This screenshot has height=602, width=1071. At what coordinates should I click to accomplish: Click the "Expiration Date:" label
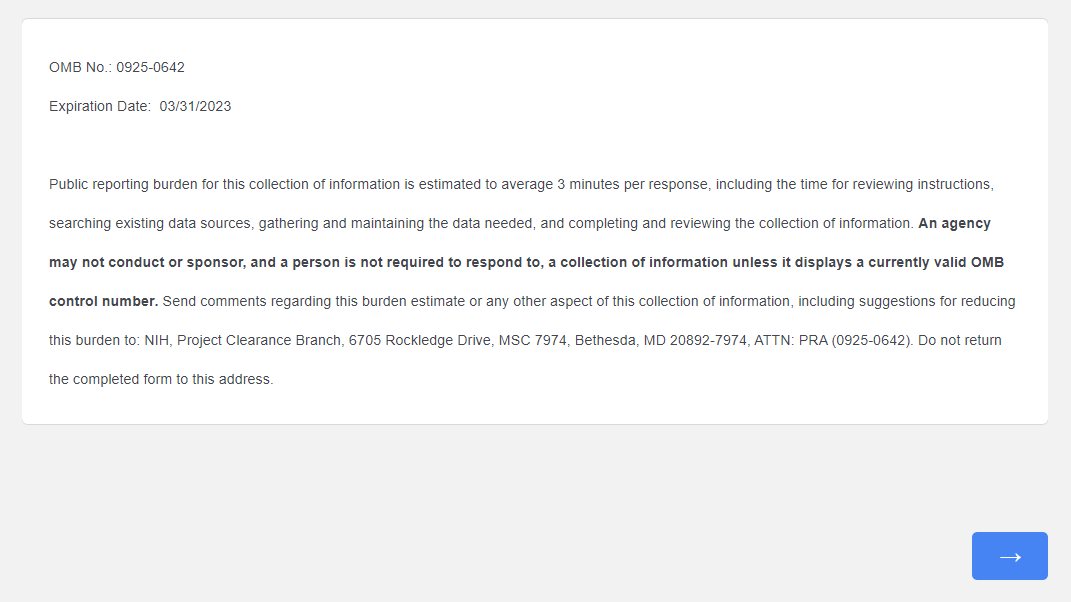click(100, 106)
